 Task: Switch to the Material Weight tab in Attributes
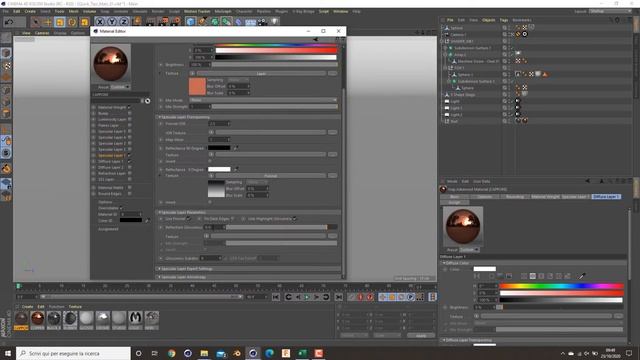coord(545,196)
